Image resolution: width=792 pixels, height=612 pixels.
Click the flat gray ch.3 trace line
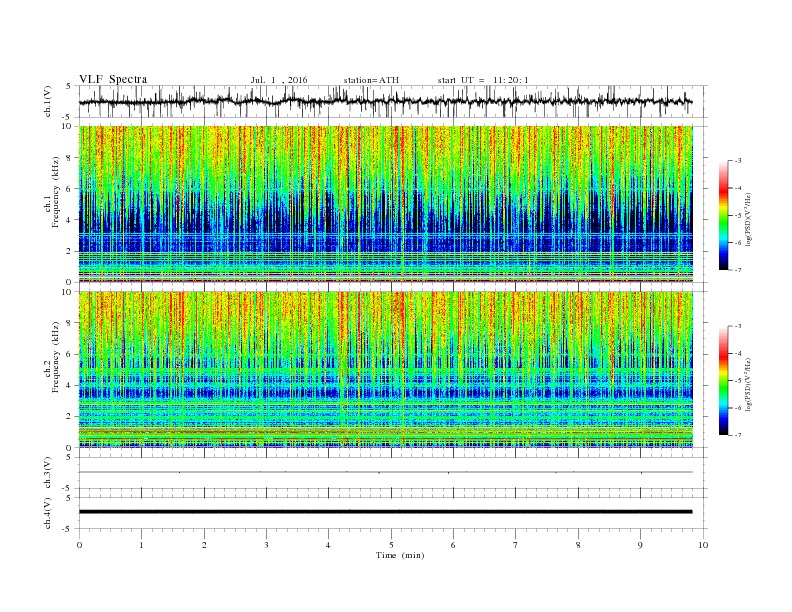[x=385, y=472]
